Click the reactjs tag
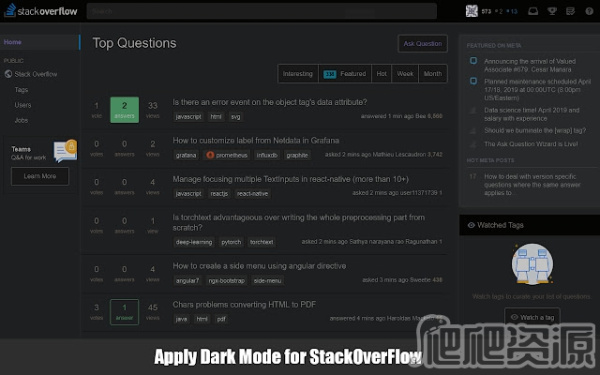The height and width of the screenshot is (375, 600). (x=219, y=194)
